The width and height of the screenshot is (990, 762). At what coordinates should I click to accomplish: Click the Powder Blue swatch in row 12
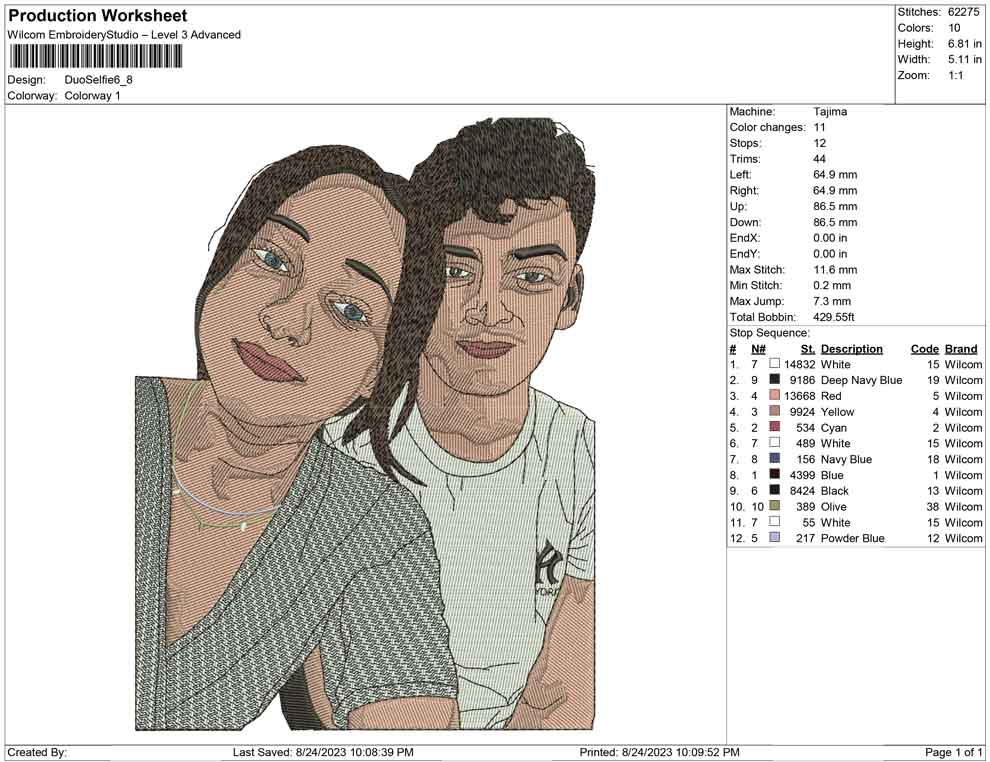[773, 538]
